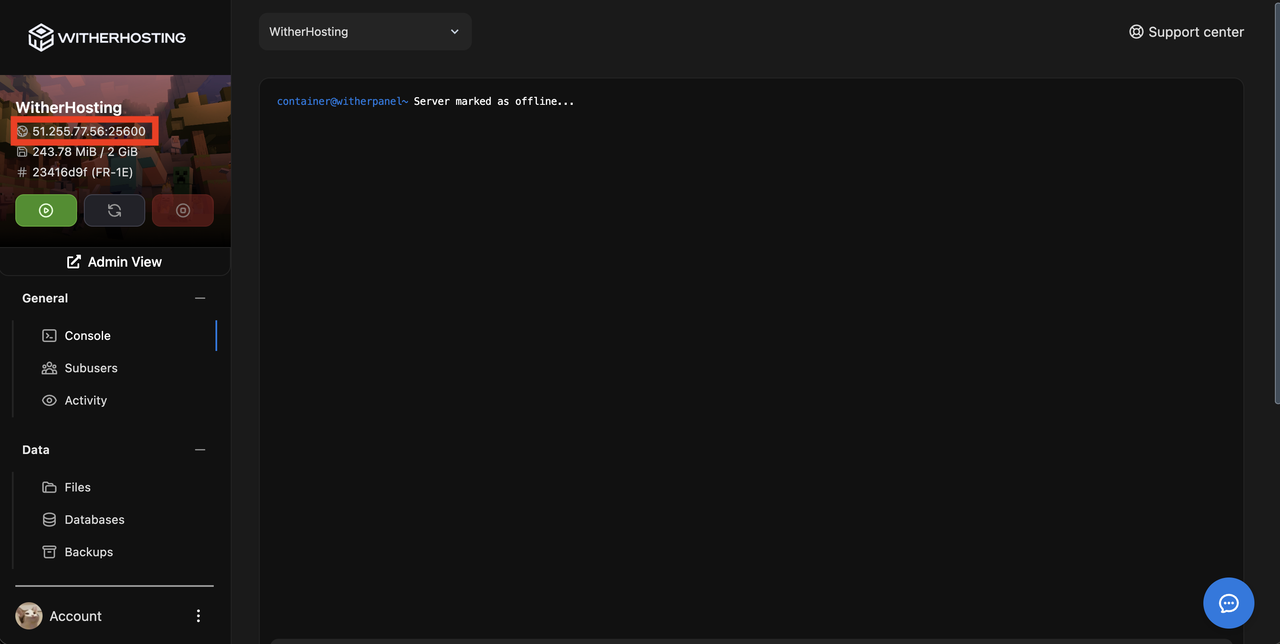Image resolution: width=1280 pixels, height=644 pixels.
Task: Click the WITHERHOSTING brand name
Action: 122,38
